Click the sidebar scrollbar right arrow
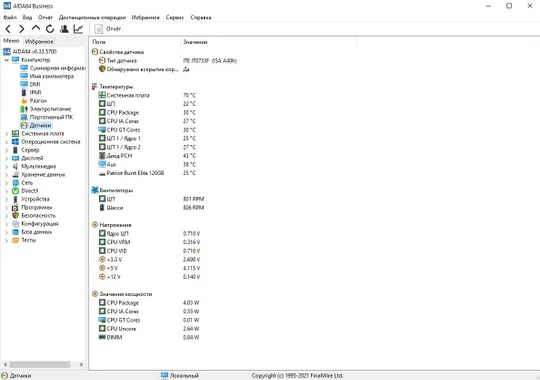 click(81, 364)
